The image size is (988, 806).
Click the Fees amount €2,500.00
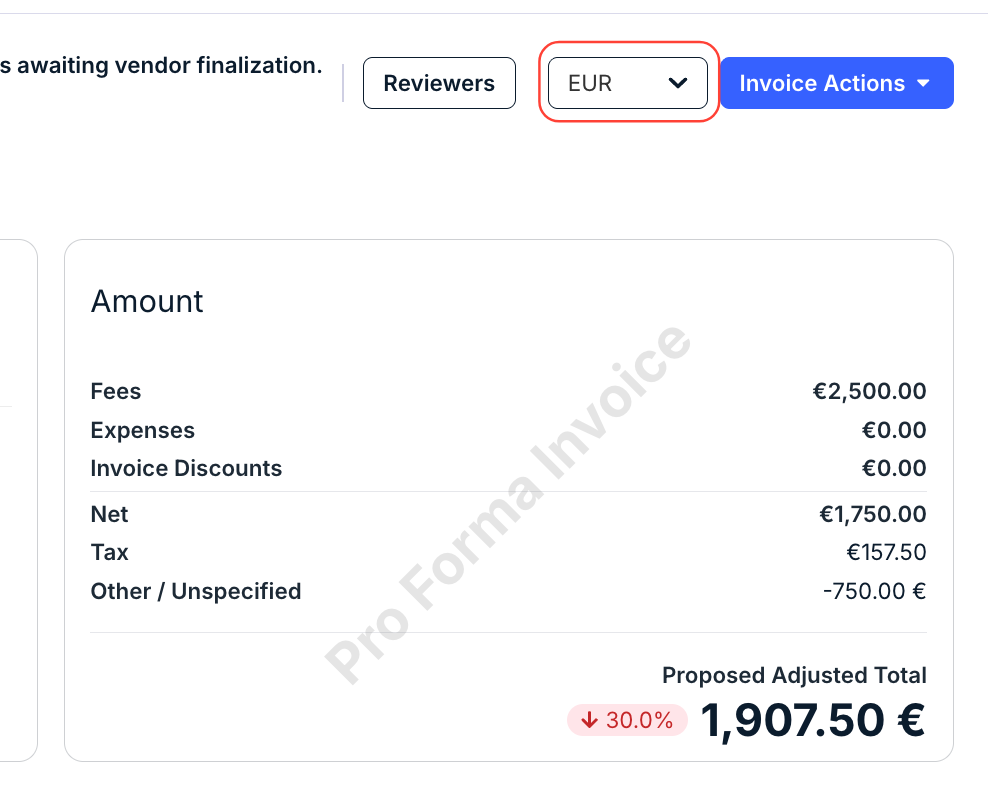tap(869, 391)
